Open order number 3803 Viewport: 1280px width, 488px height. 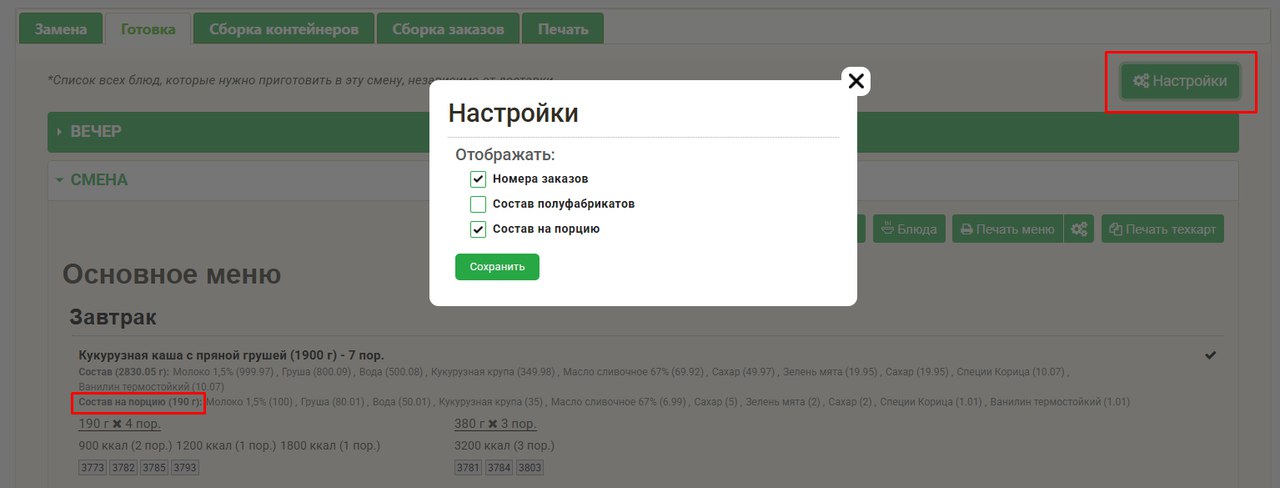point(529,467)
